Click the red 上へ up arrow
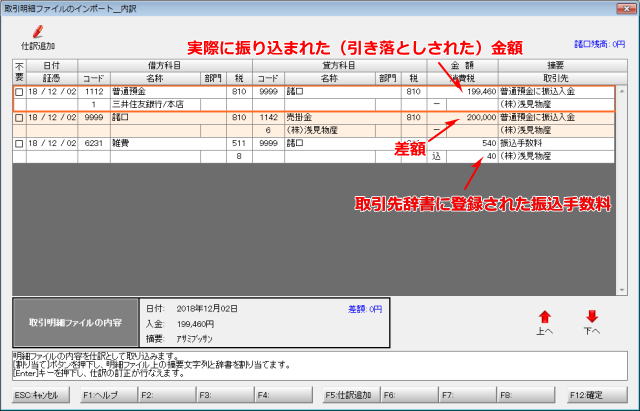Viewport: 640px width, 411px height. tap(544, 317)
